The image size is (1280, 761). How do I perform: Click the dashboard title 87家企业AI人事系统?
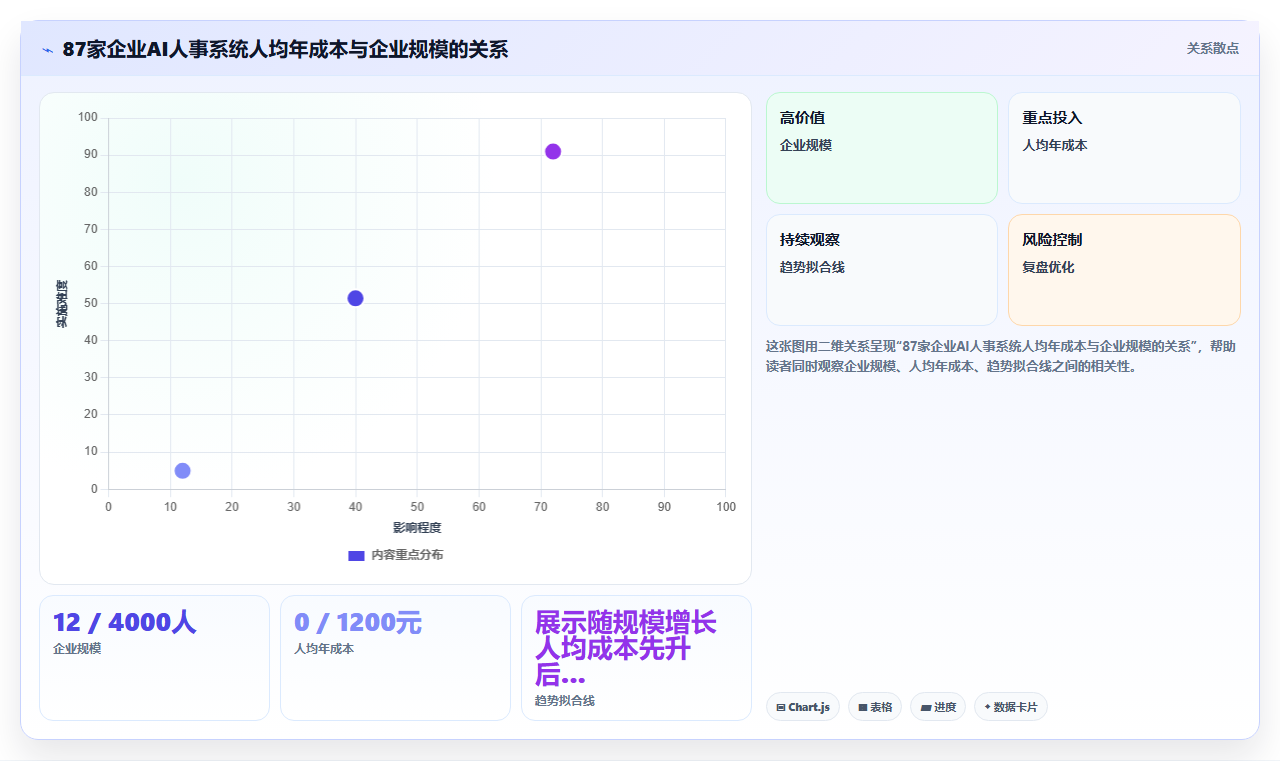(x=285, y=49)
